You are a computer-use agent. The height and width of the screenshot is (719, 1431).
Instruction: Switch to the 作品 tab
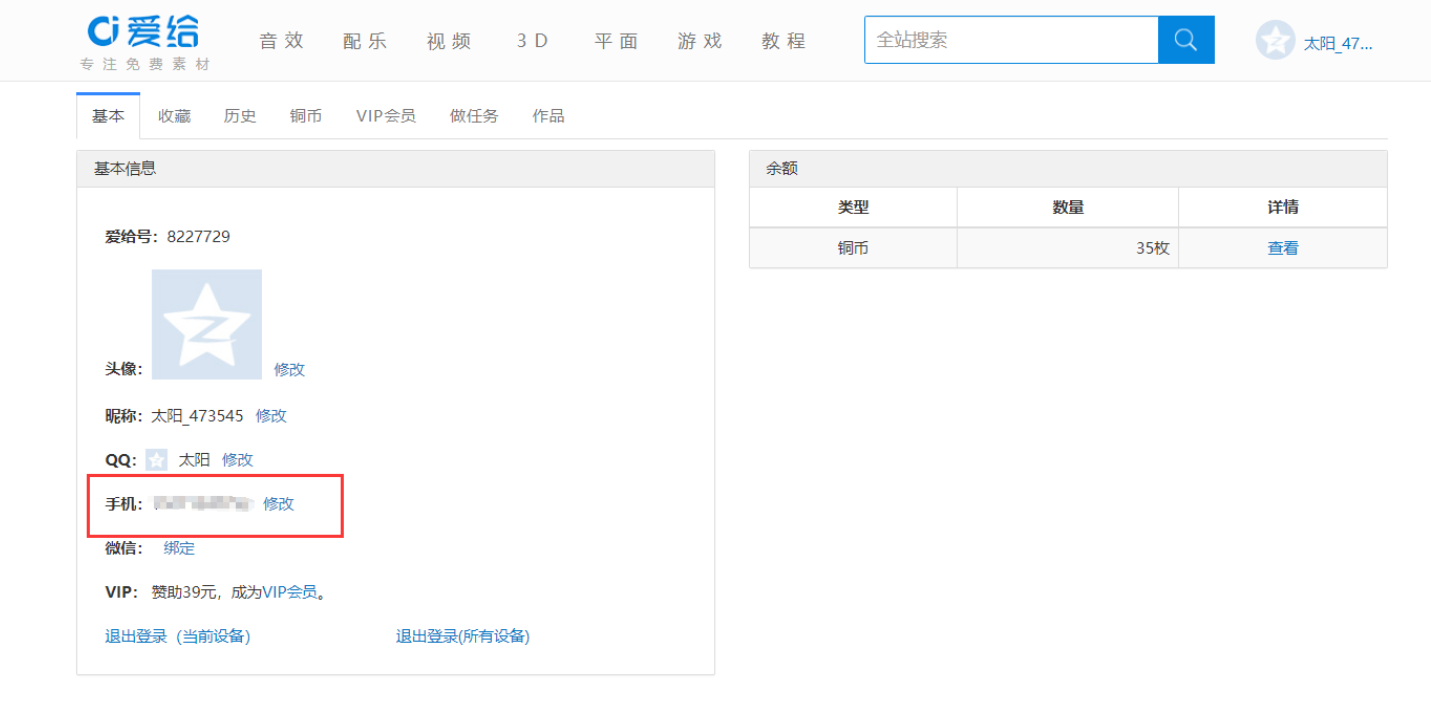(548, 116)
